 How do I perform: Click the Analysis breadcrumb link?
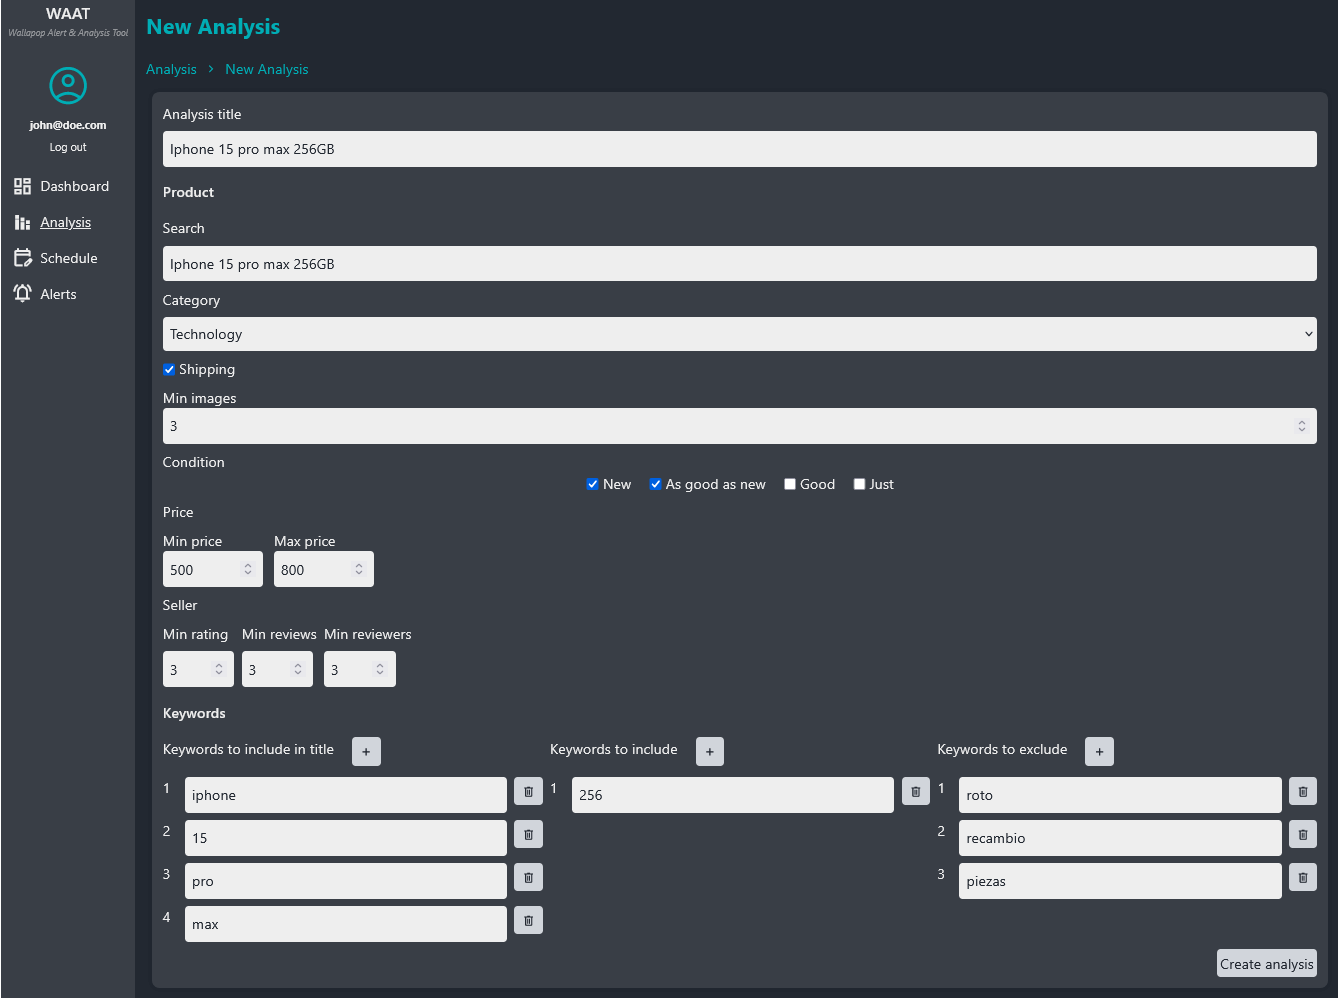pos(171,69)
